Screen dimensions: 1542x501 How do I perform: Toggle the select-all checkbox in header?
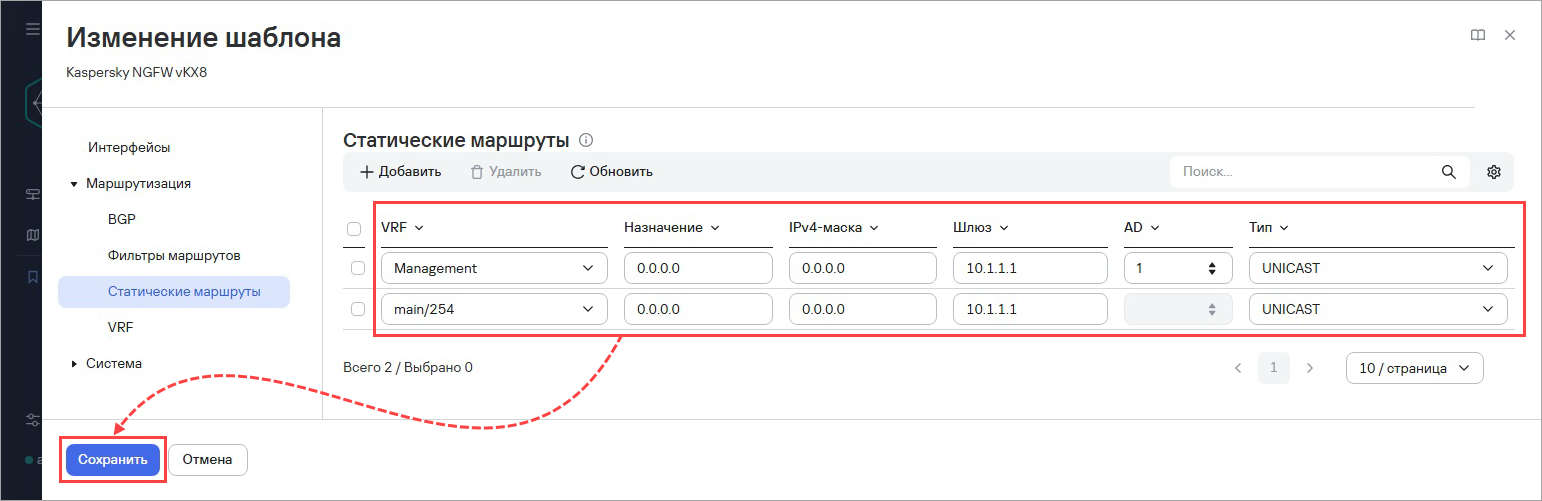(353, 228)
